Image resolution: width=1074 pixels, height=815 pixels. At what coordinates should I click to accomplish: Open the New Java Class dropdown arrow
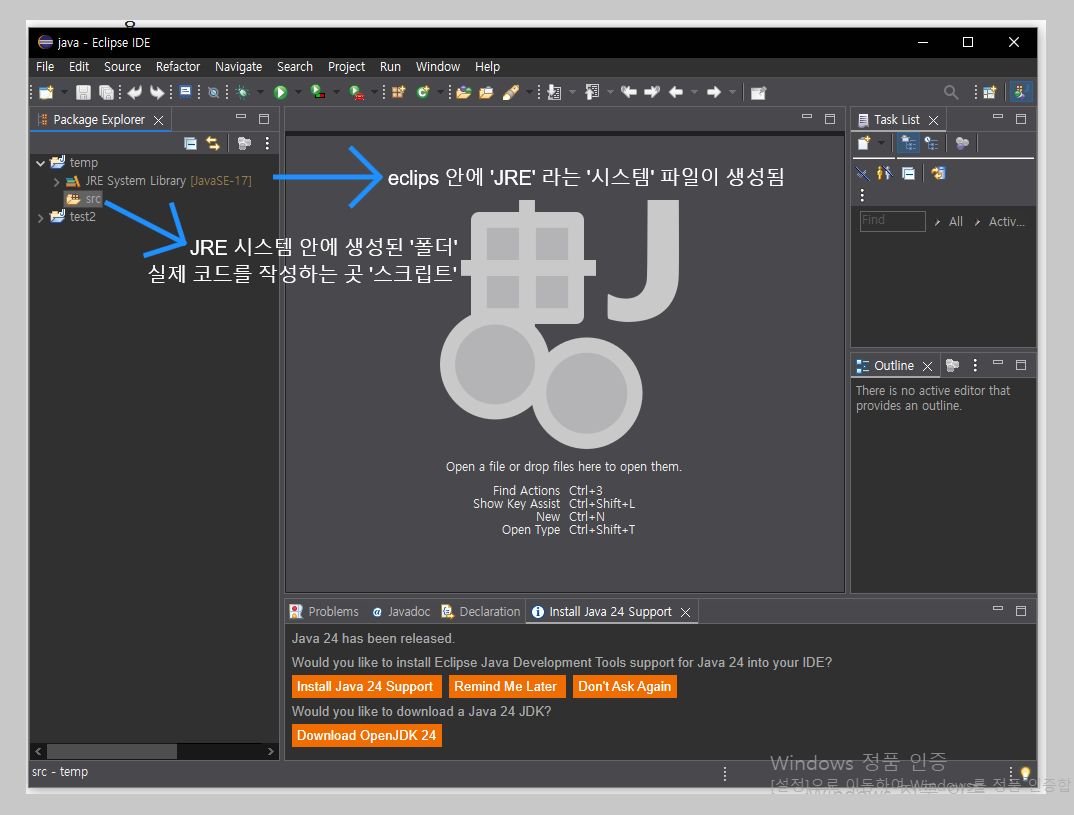(441, 92)
